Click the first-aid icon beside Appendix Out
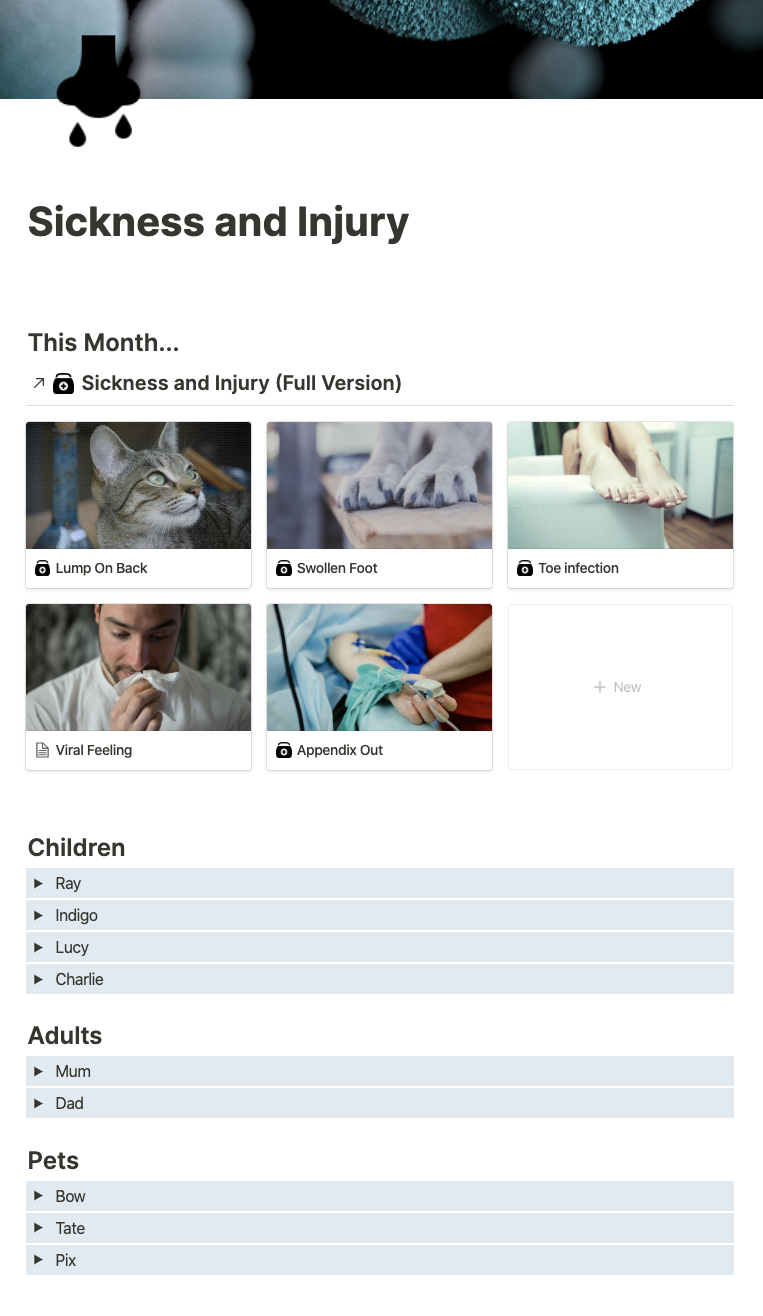Screen dimensions: 763x1316 pos(283,750)
